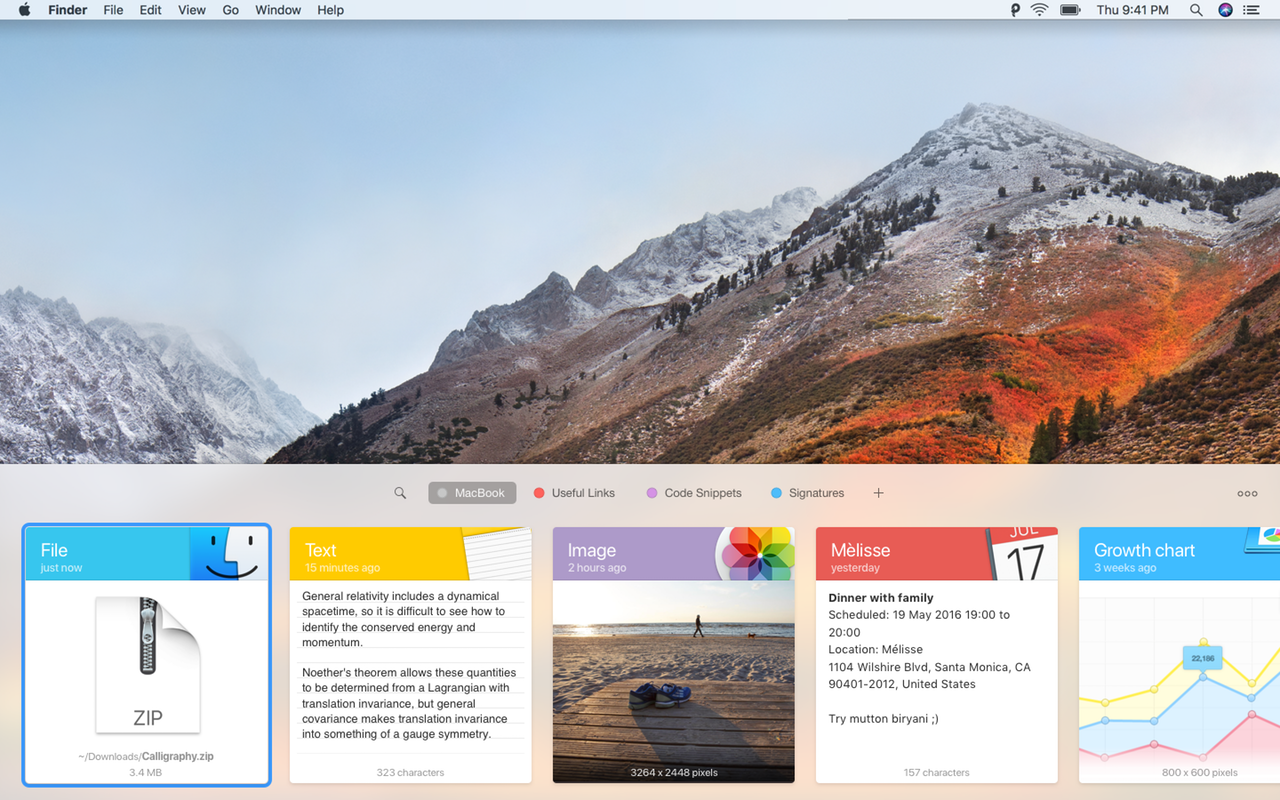Open the search magnifier in pinboard bar

coord(400,493)
